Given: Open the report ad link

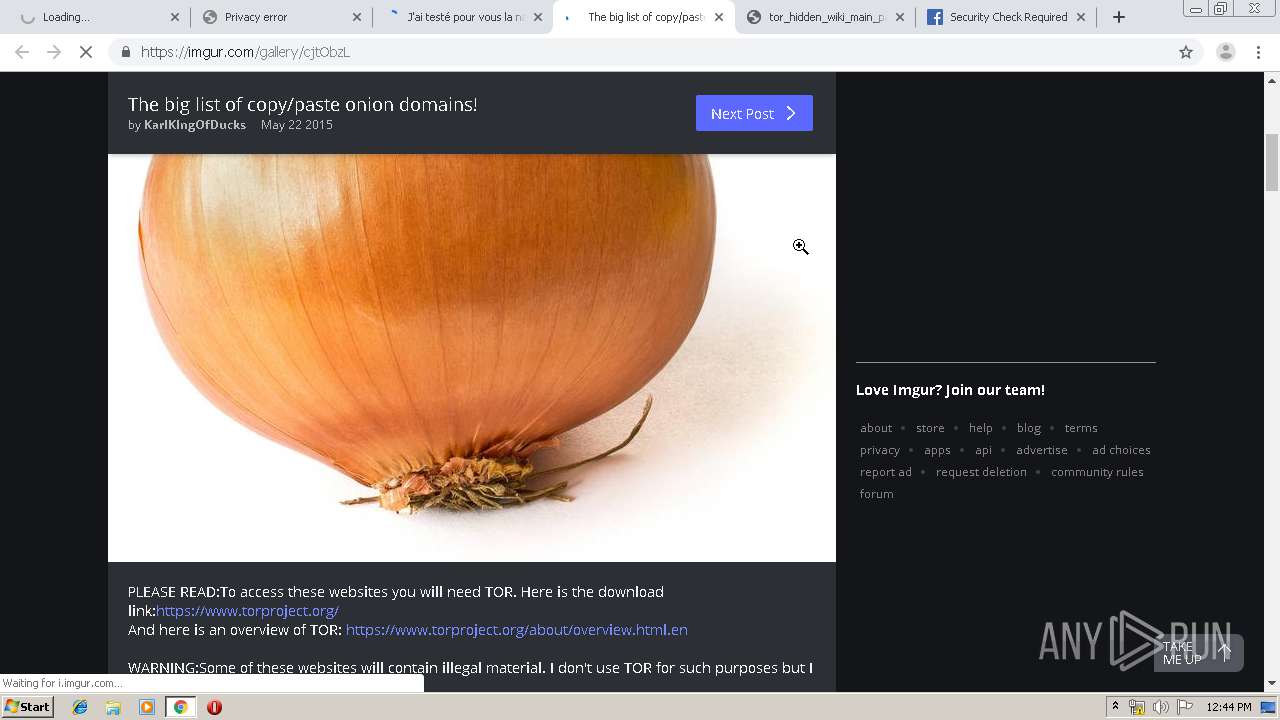Looking at the screenshot, I should tap(886, 472).
